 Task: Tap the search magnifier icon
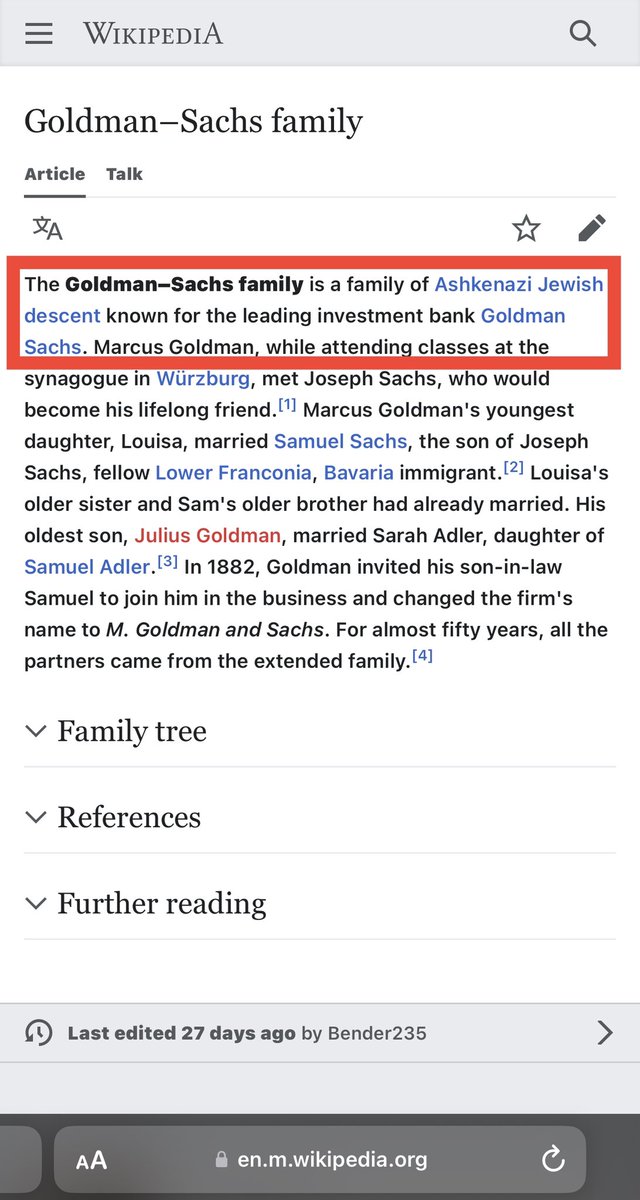(x=582, y=33)
